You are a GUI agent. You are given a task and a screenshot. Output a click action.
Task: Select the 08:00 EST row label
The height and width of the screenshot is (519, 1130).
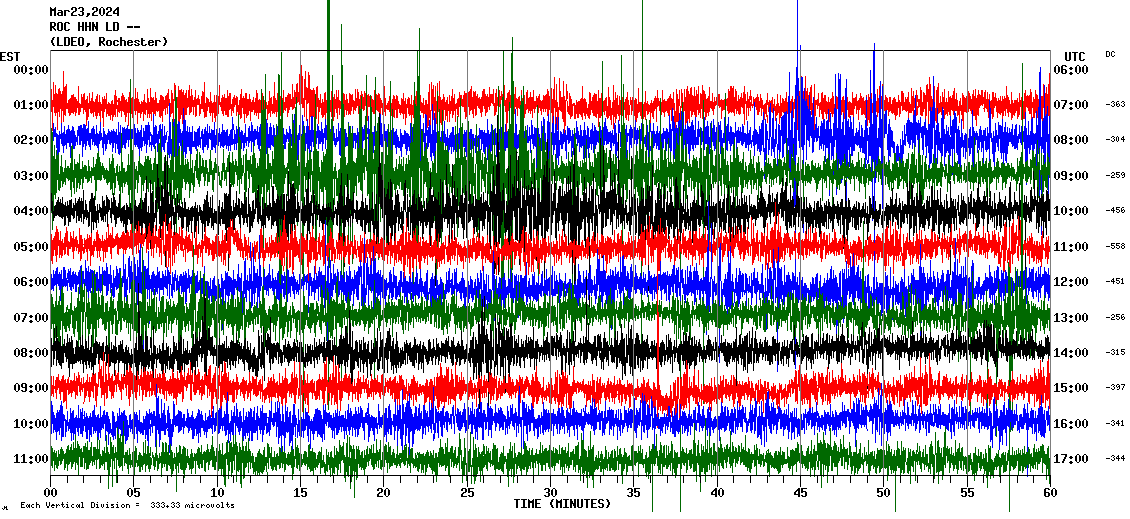(31, 353)
